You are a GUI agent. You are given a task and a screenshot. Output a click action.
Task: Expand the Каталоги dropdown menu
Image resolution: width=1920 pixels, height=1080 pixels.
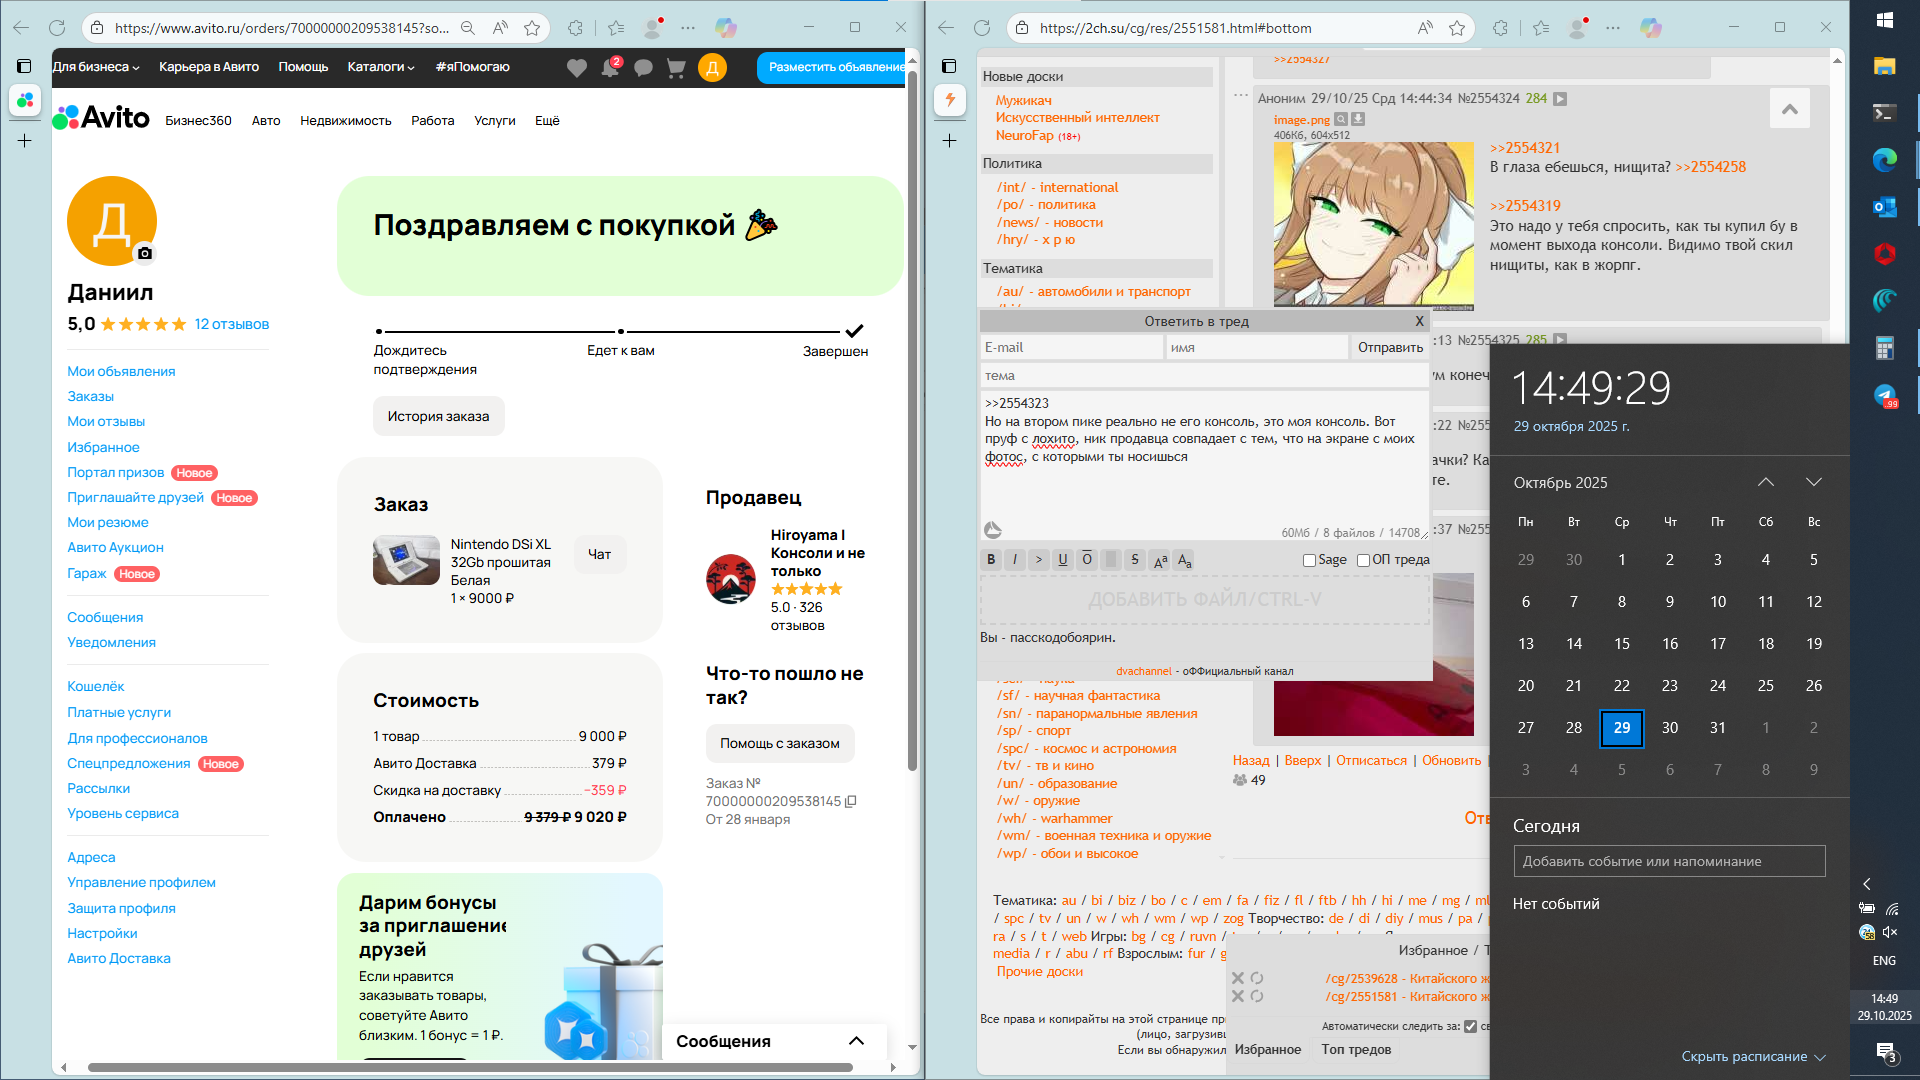pyautogui.click(x=380, y=67)
